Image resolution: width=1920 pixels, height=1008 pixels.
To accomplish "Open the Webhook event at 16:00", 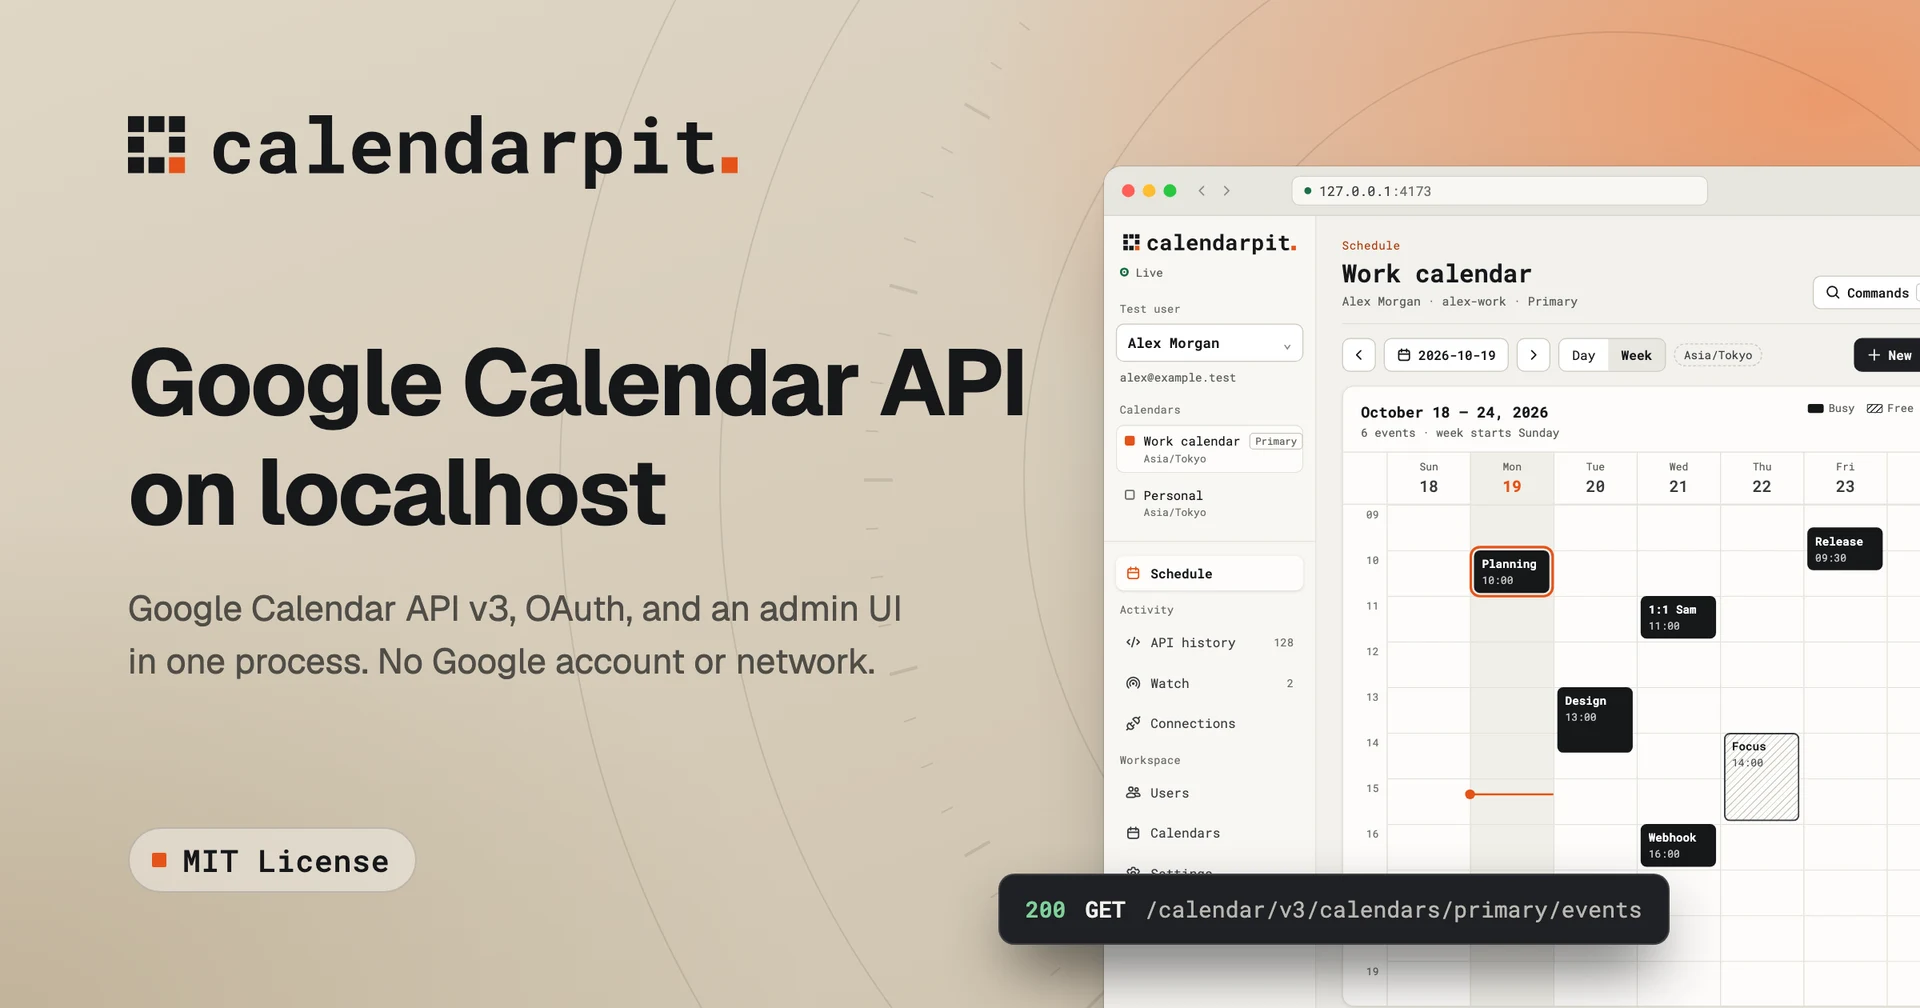I will coord(1678,845).
